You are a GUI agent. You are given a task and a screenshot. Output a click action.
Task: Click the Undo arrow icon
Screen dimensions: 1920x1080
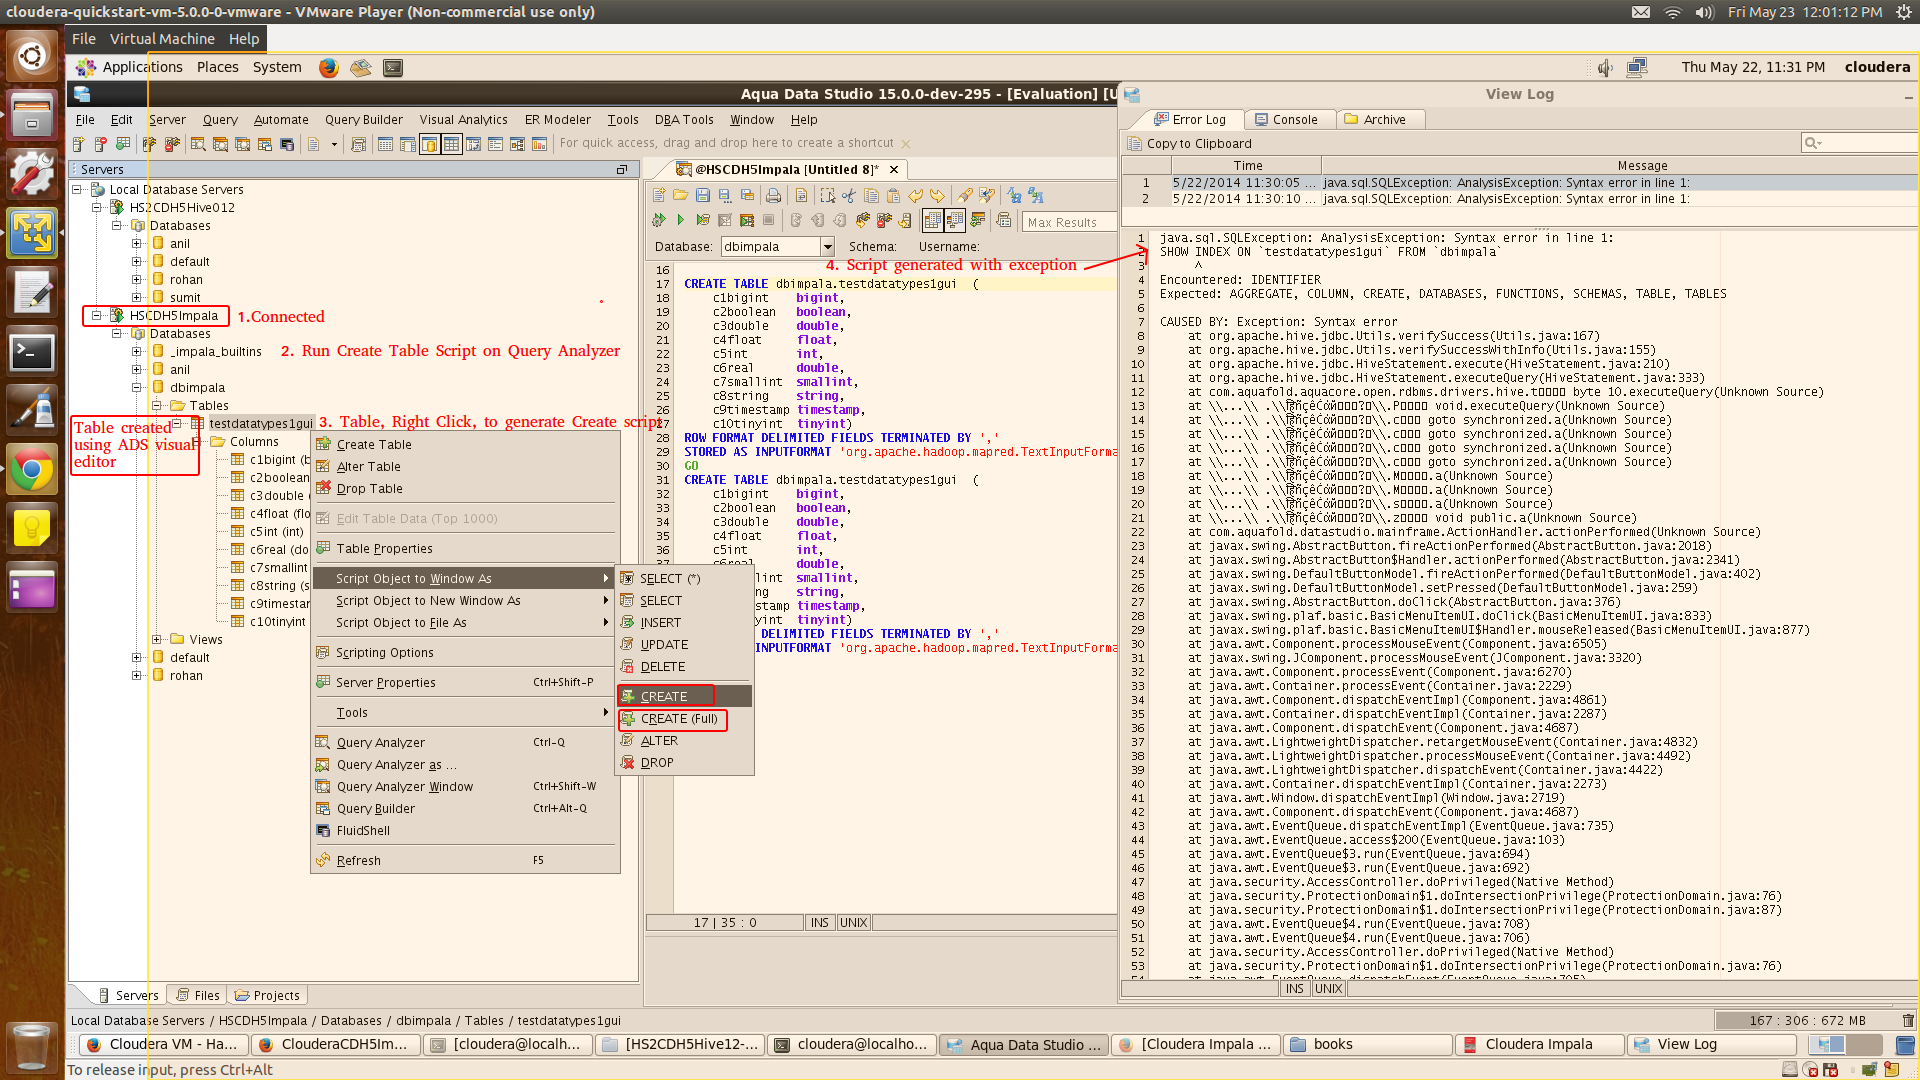pos(915,196)
